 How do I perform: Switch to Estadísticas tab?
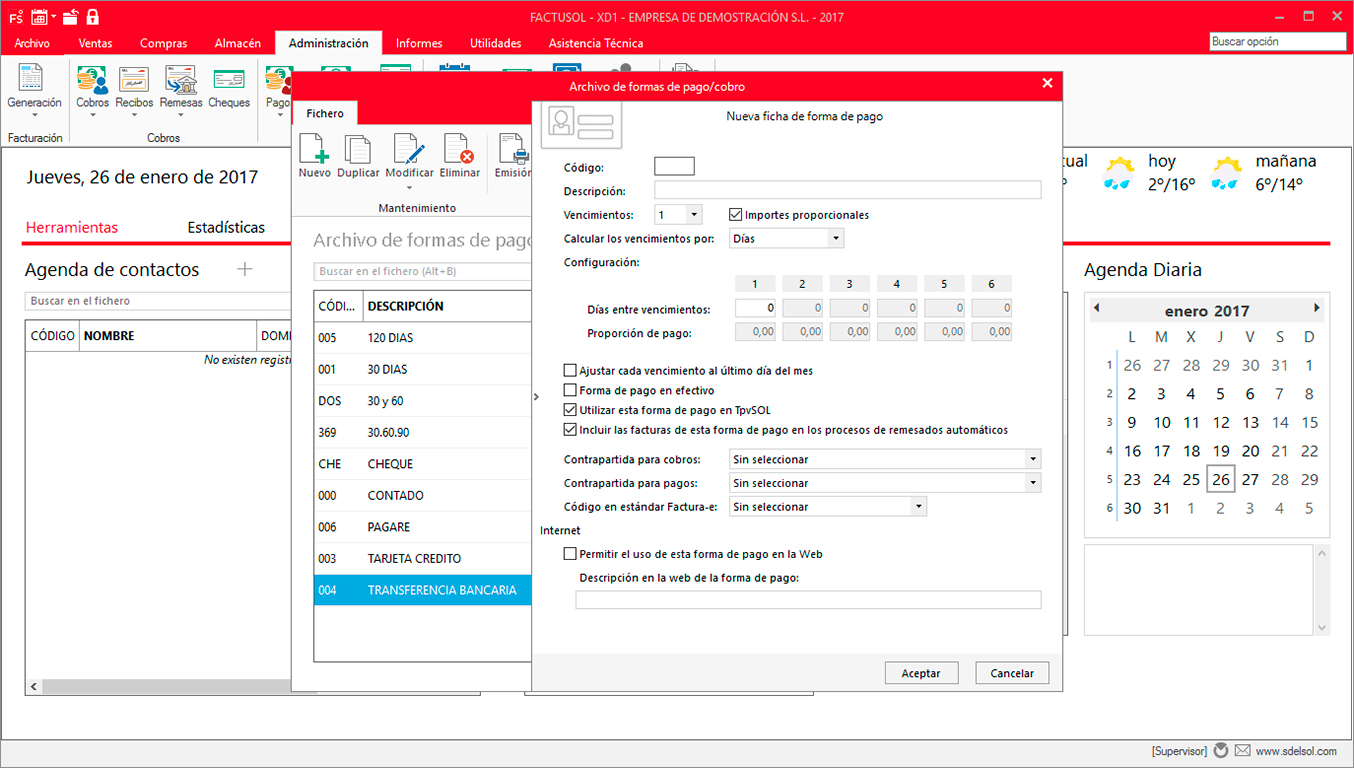226,228
